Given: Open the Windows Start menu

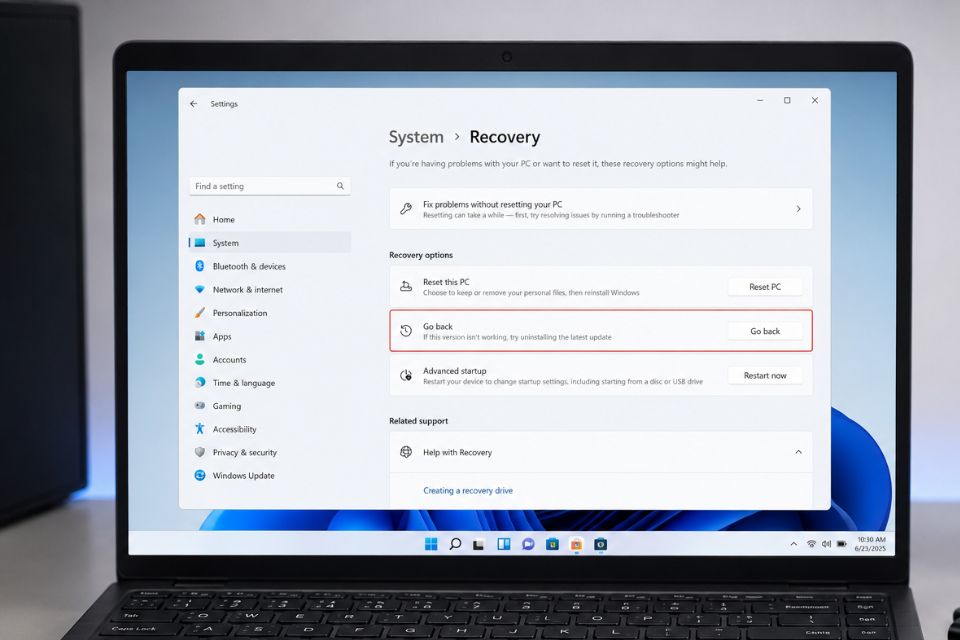Looking at the screenshot, I should [x=431, y=544].
